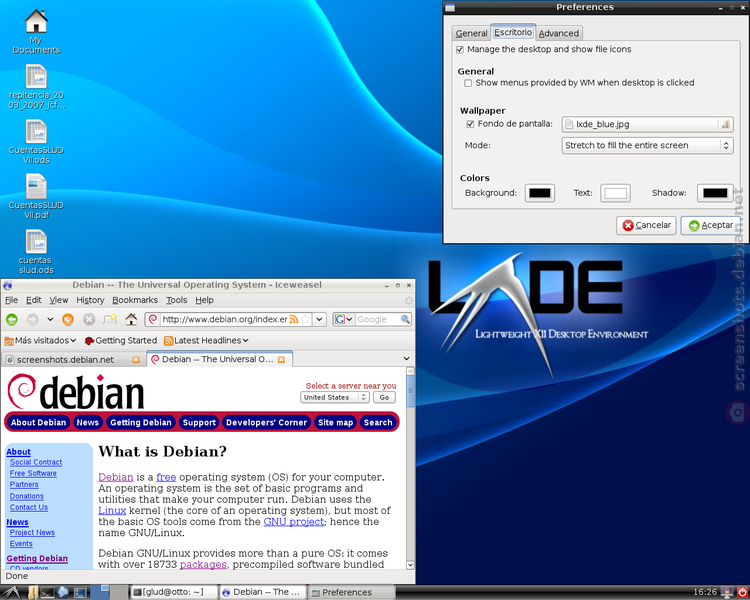Click the show desktop panel icon
This screenshot has height=600, width=750.
click(79, 592)
